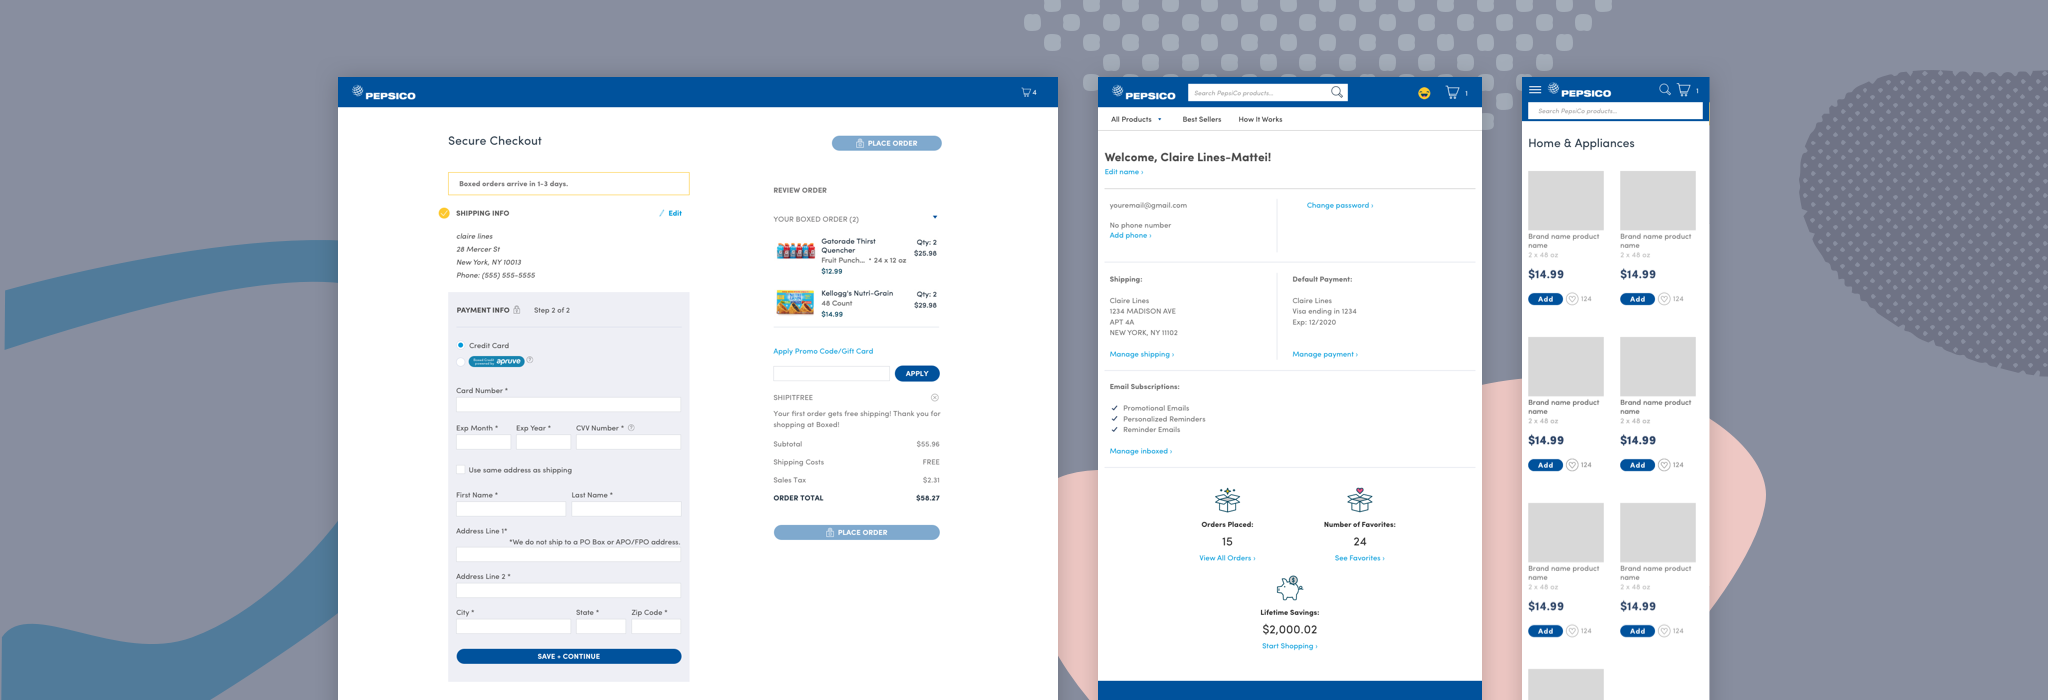Open the All Products dropdown
2048x700 pixels.
point(1136,119)
